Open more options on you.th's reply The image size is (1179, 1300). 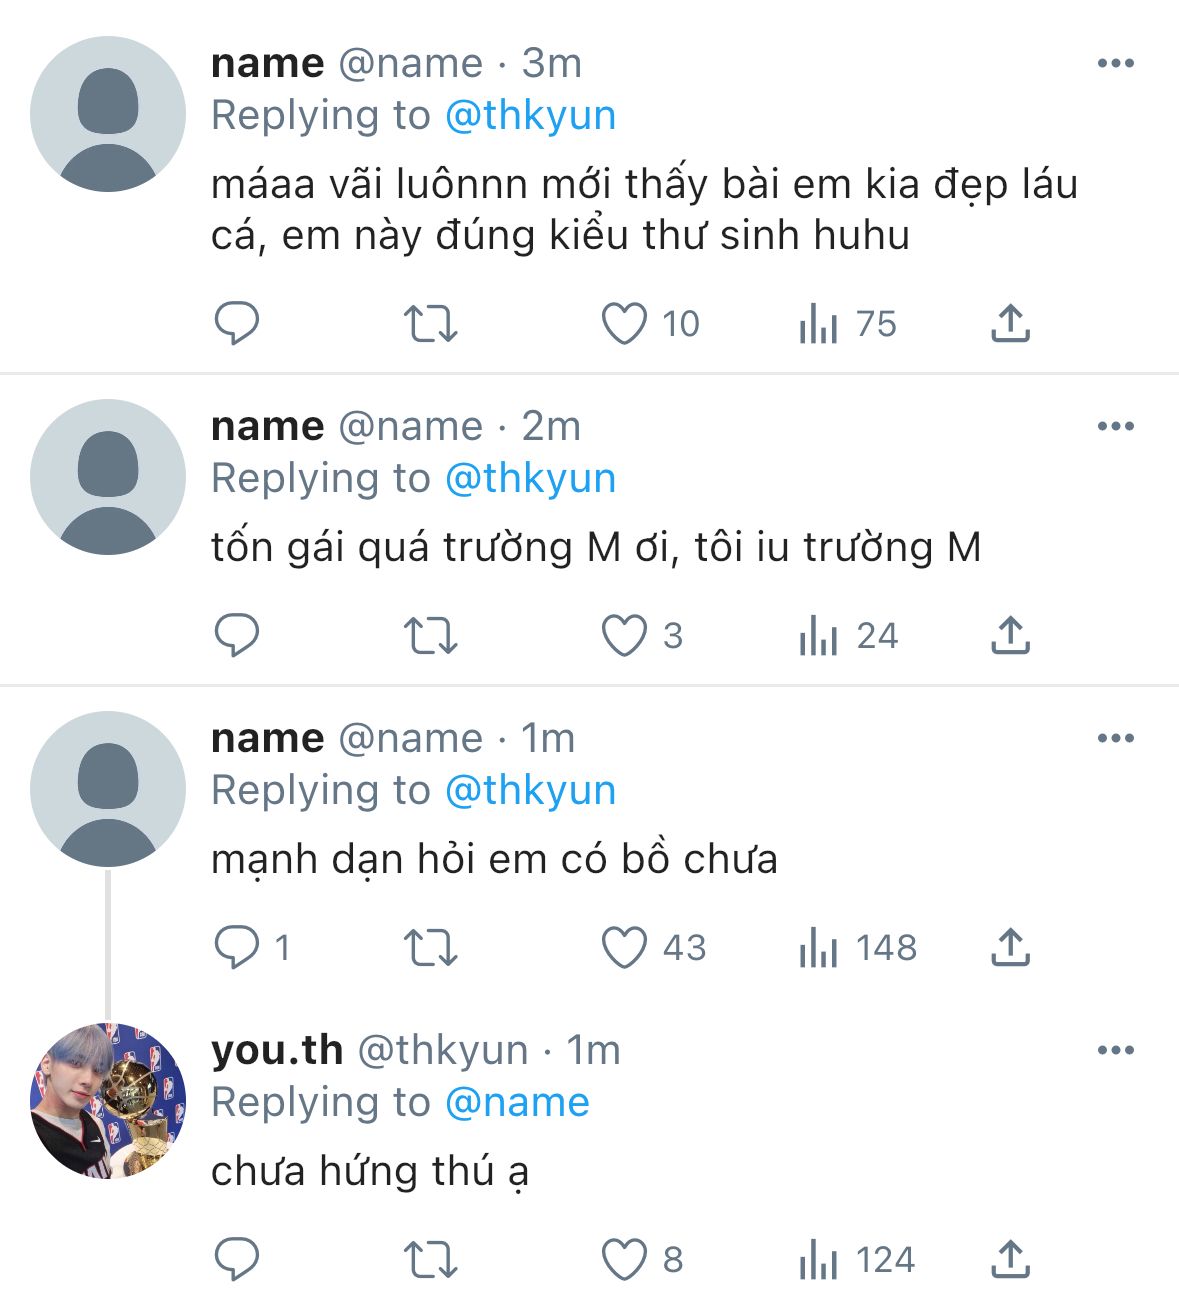coord(1115,1050)
